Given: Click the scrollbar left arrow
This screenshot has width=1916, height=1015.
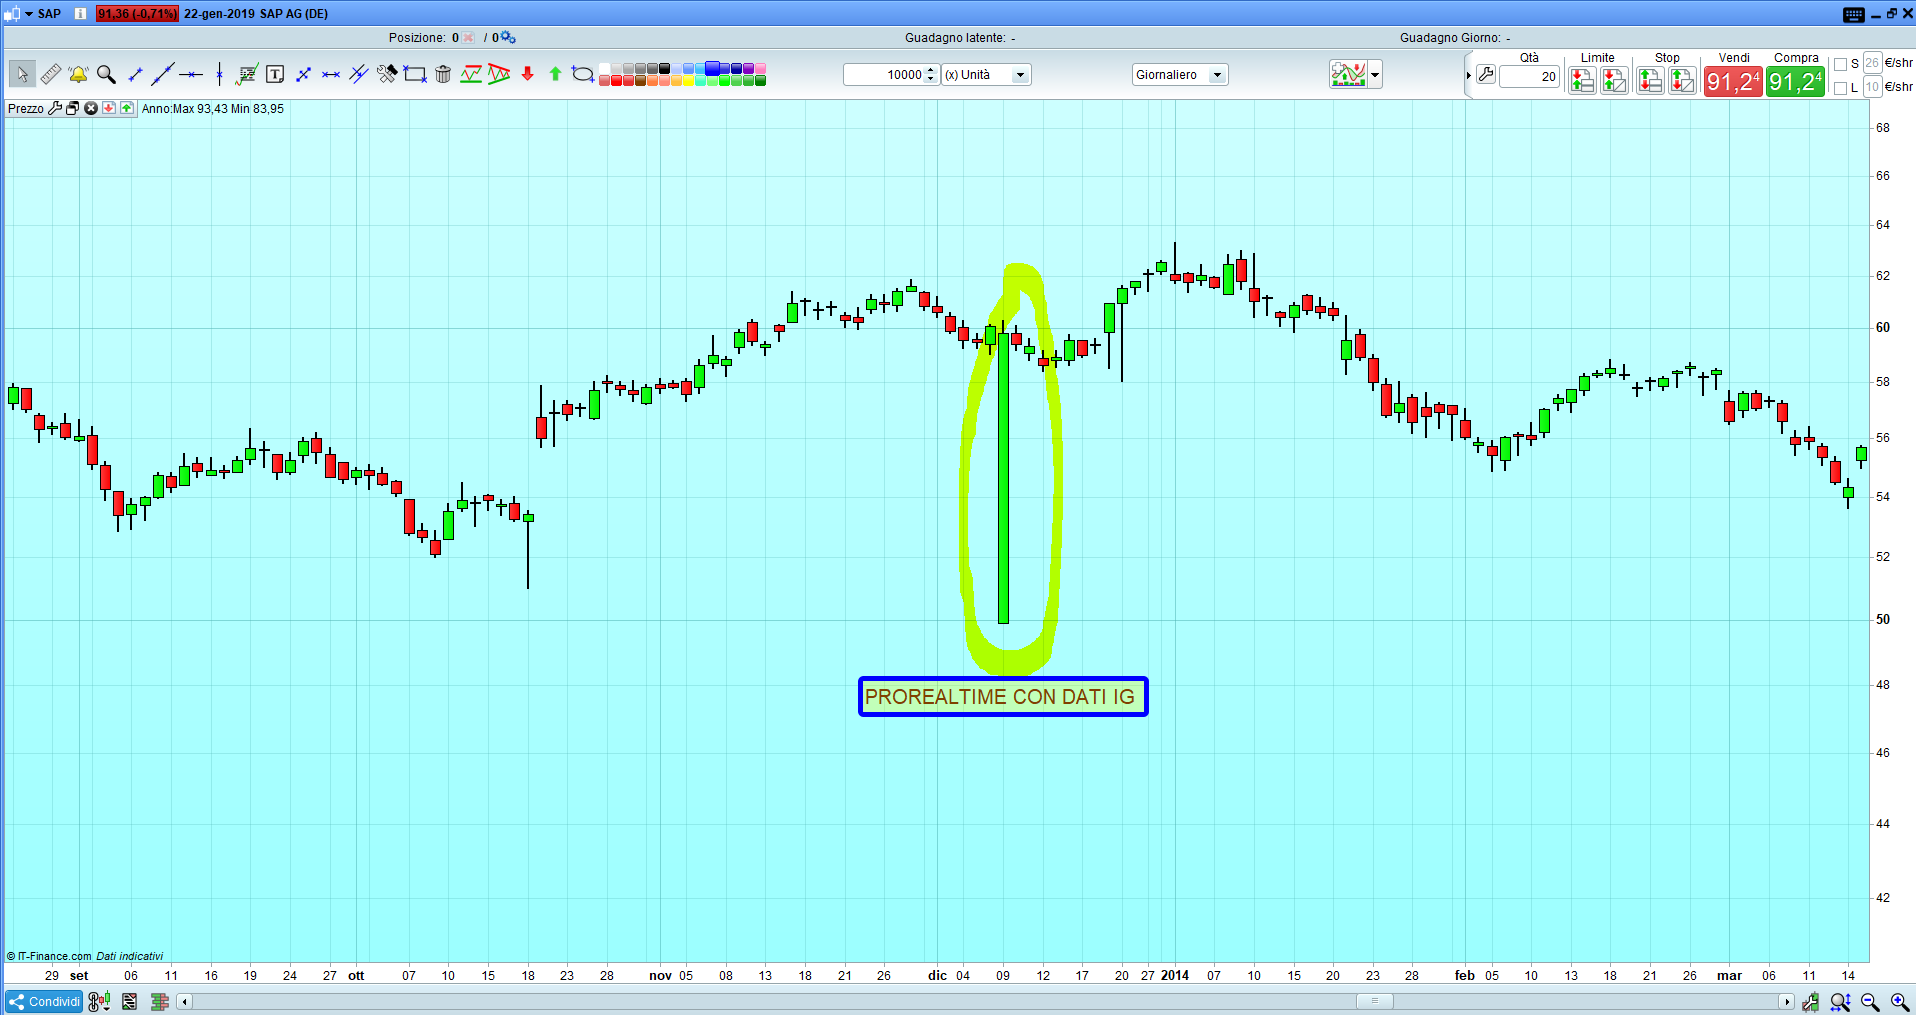Looking at the screenshot, I should pos(184,1001).
